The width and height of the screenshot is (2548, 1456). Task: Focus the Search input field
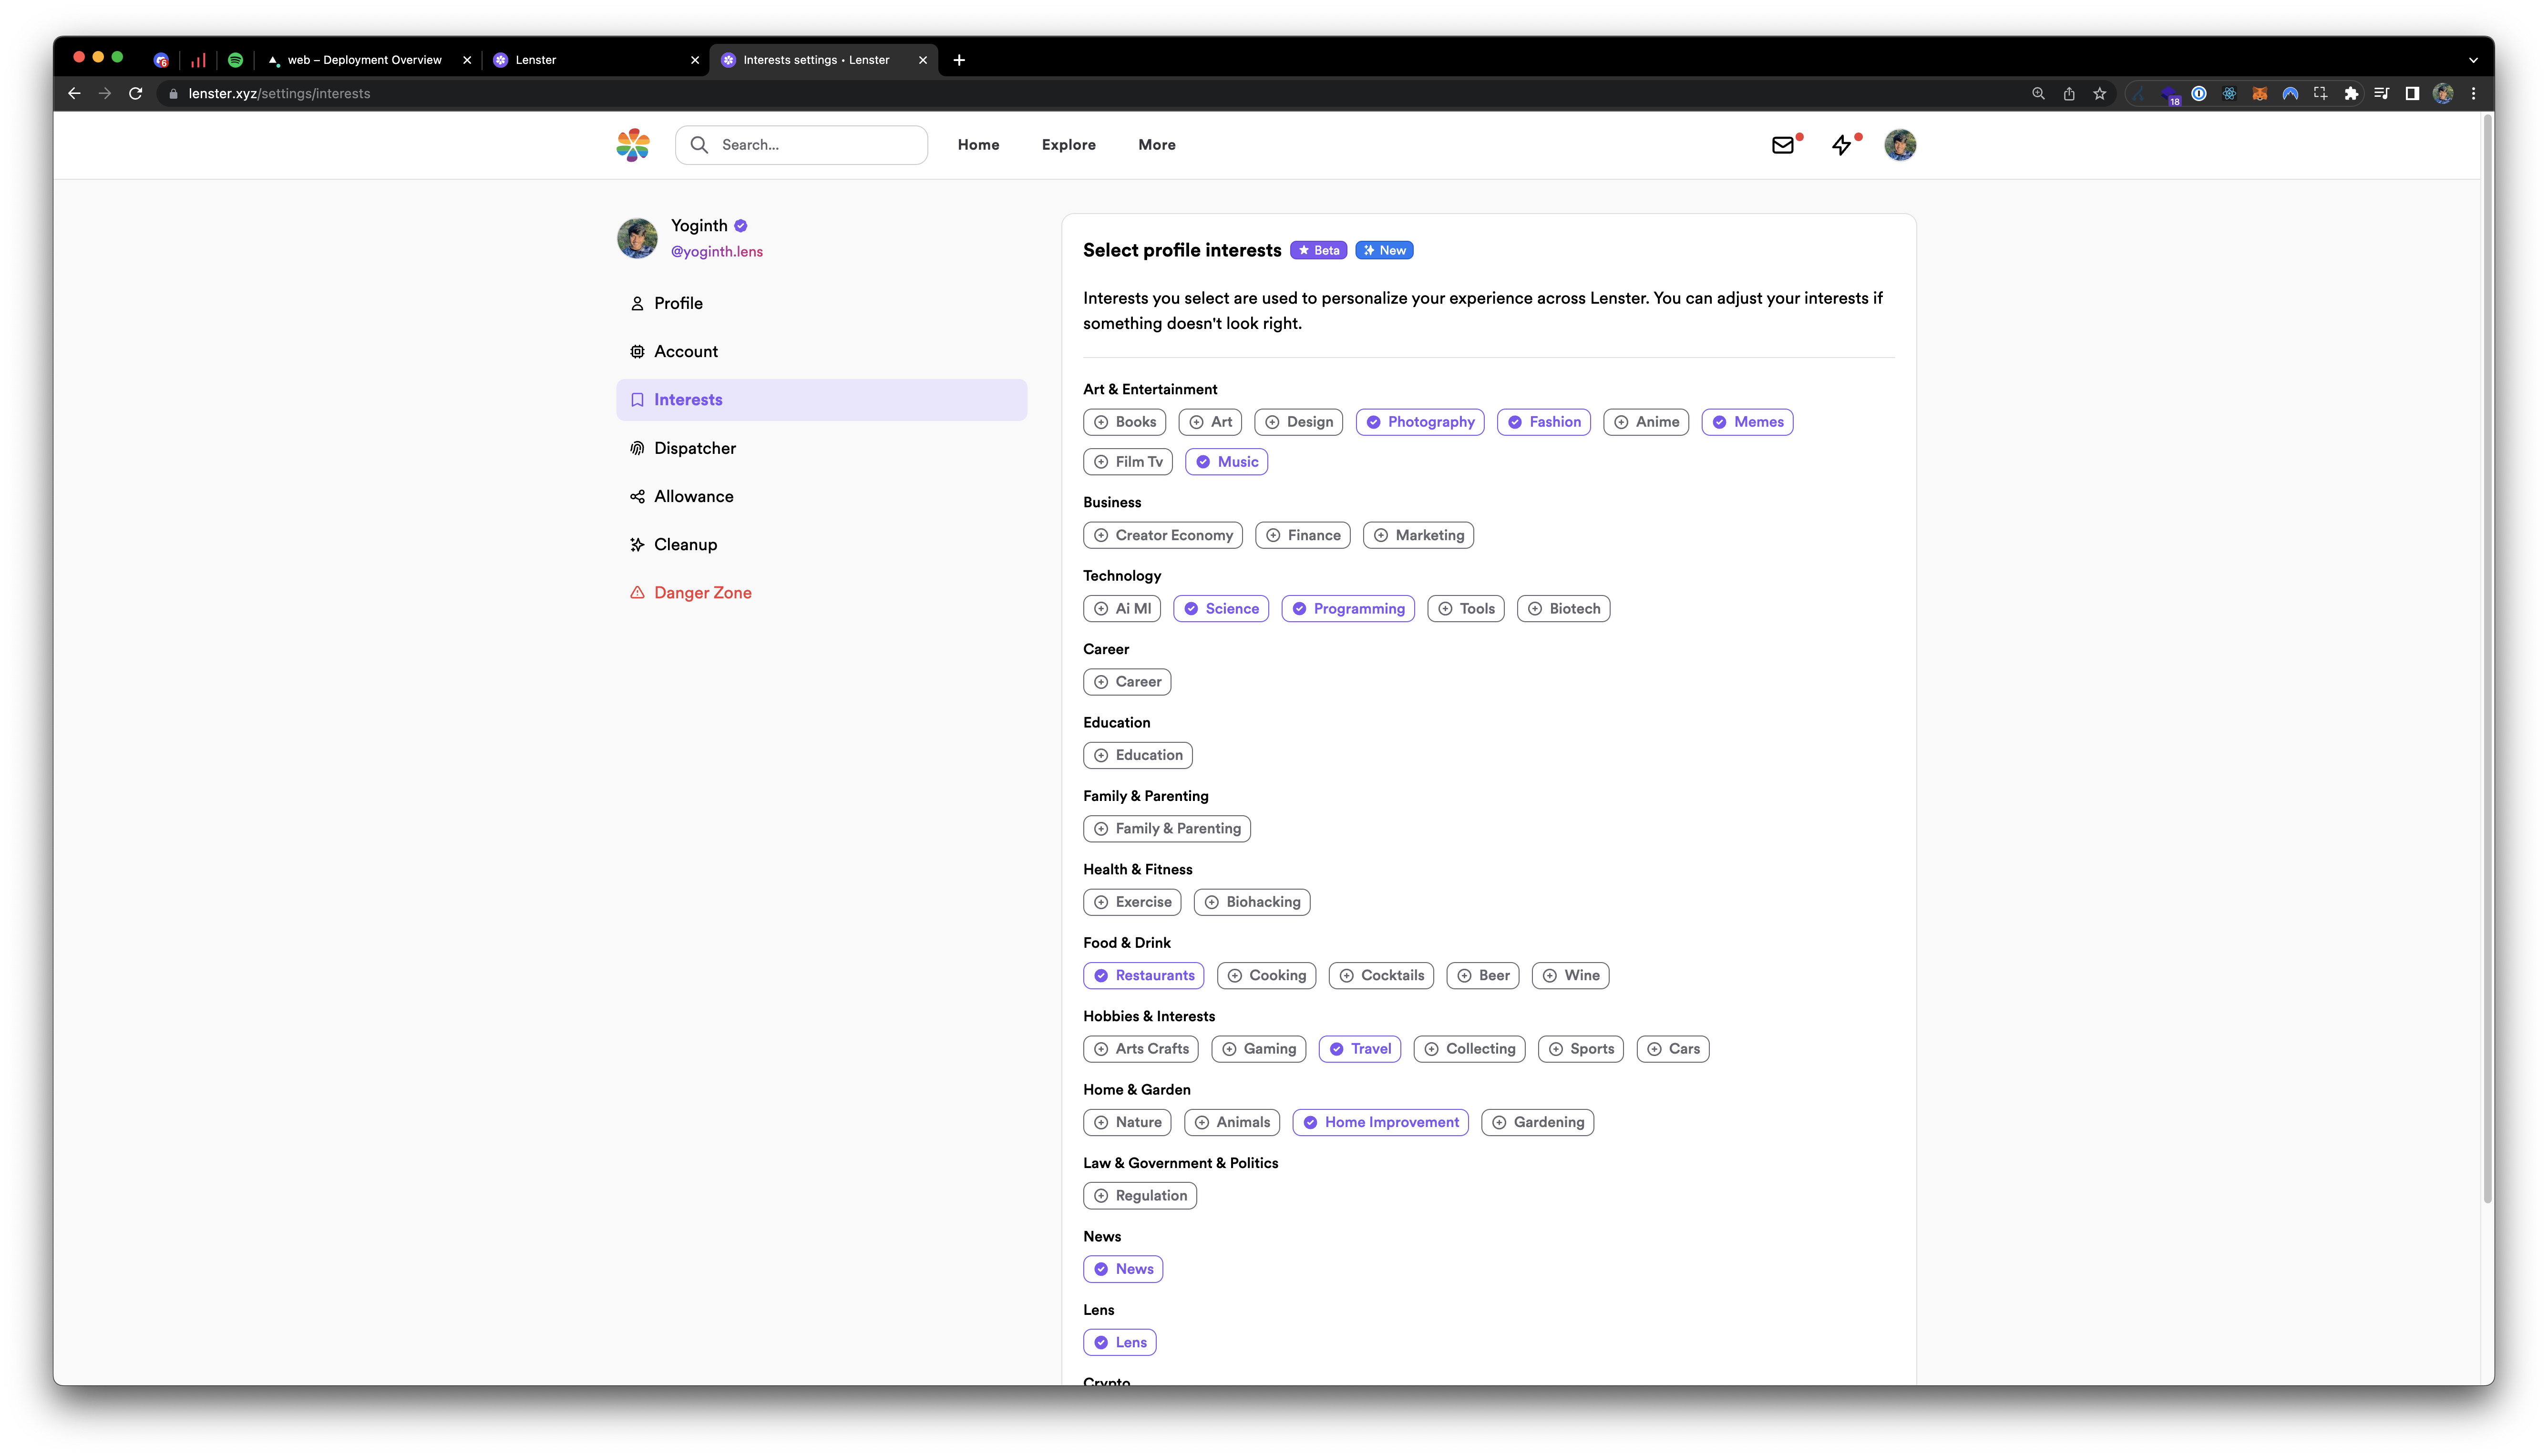pyautogui.click(x=801, y=145)
